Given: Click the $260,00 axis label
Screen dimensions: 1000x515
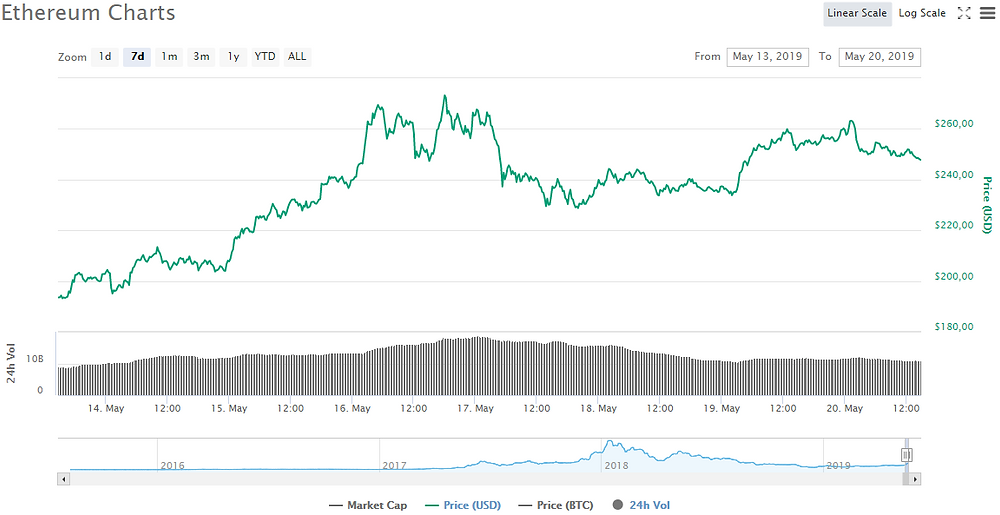Looking at the screenshot, I should [955, 124].
